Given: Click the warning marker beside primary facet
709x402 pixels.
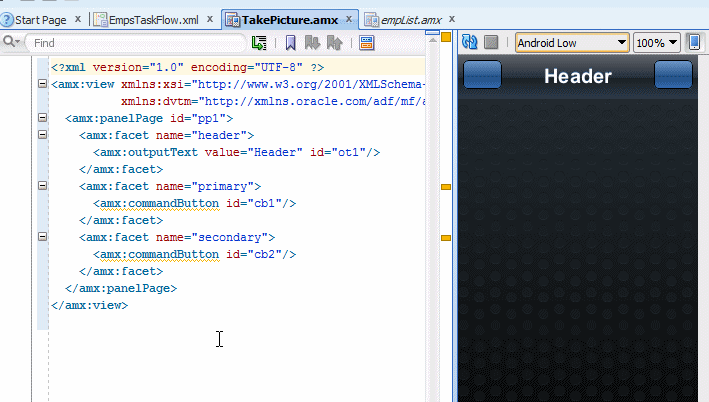Looking at the screenshot, I should (x=446, y=187).
